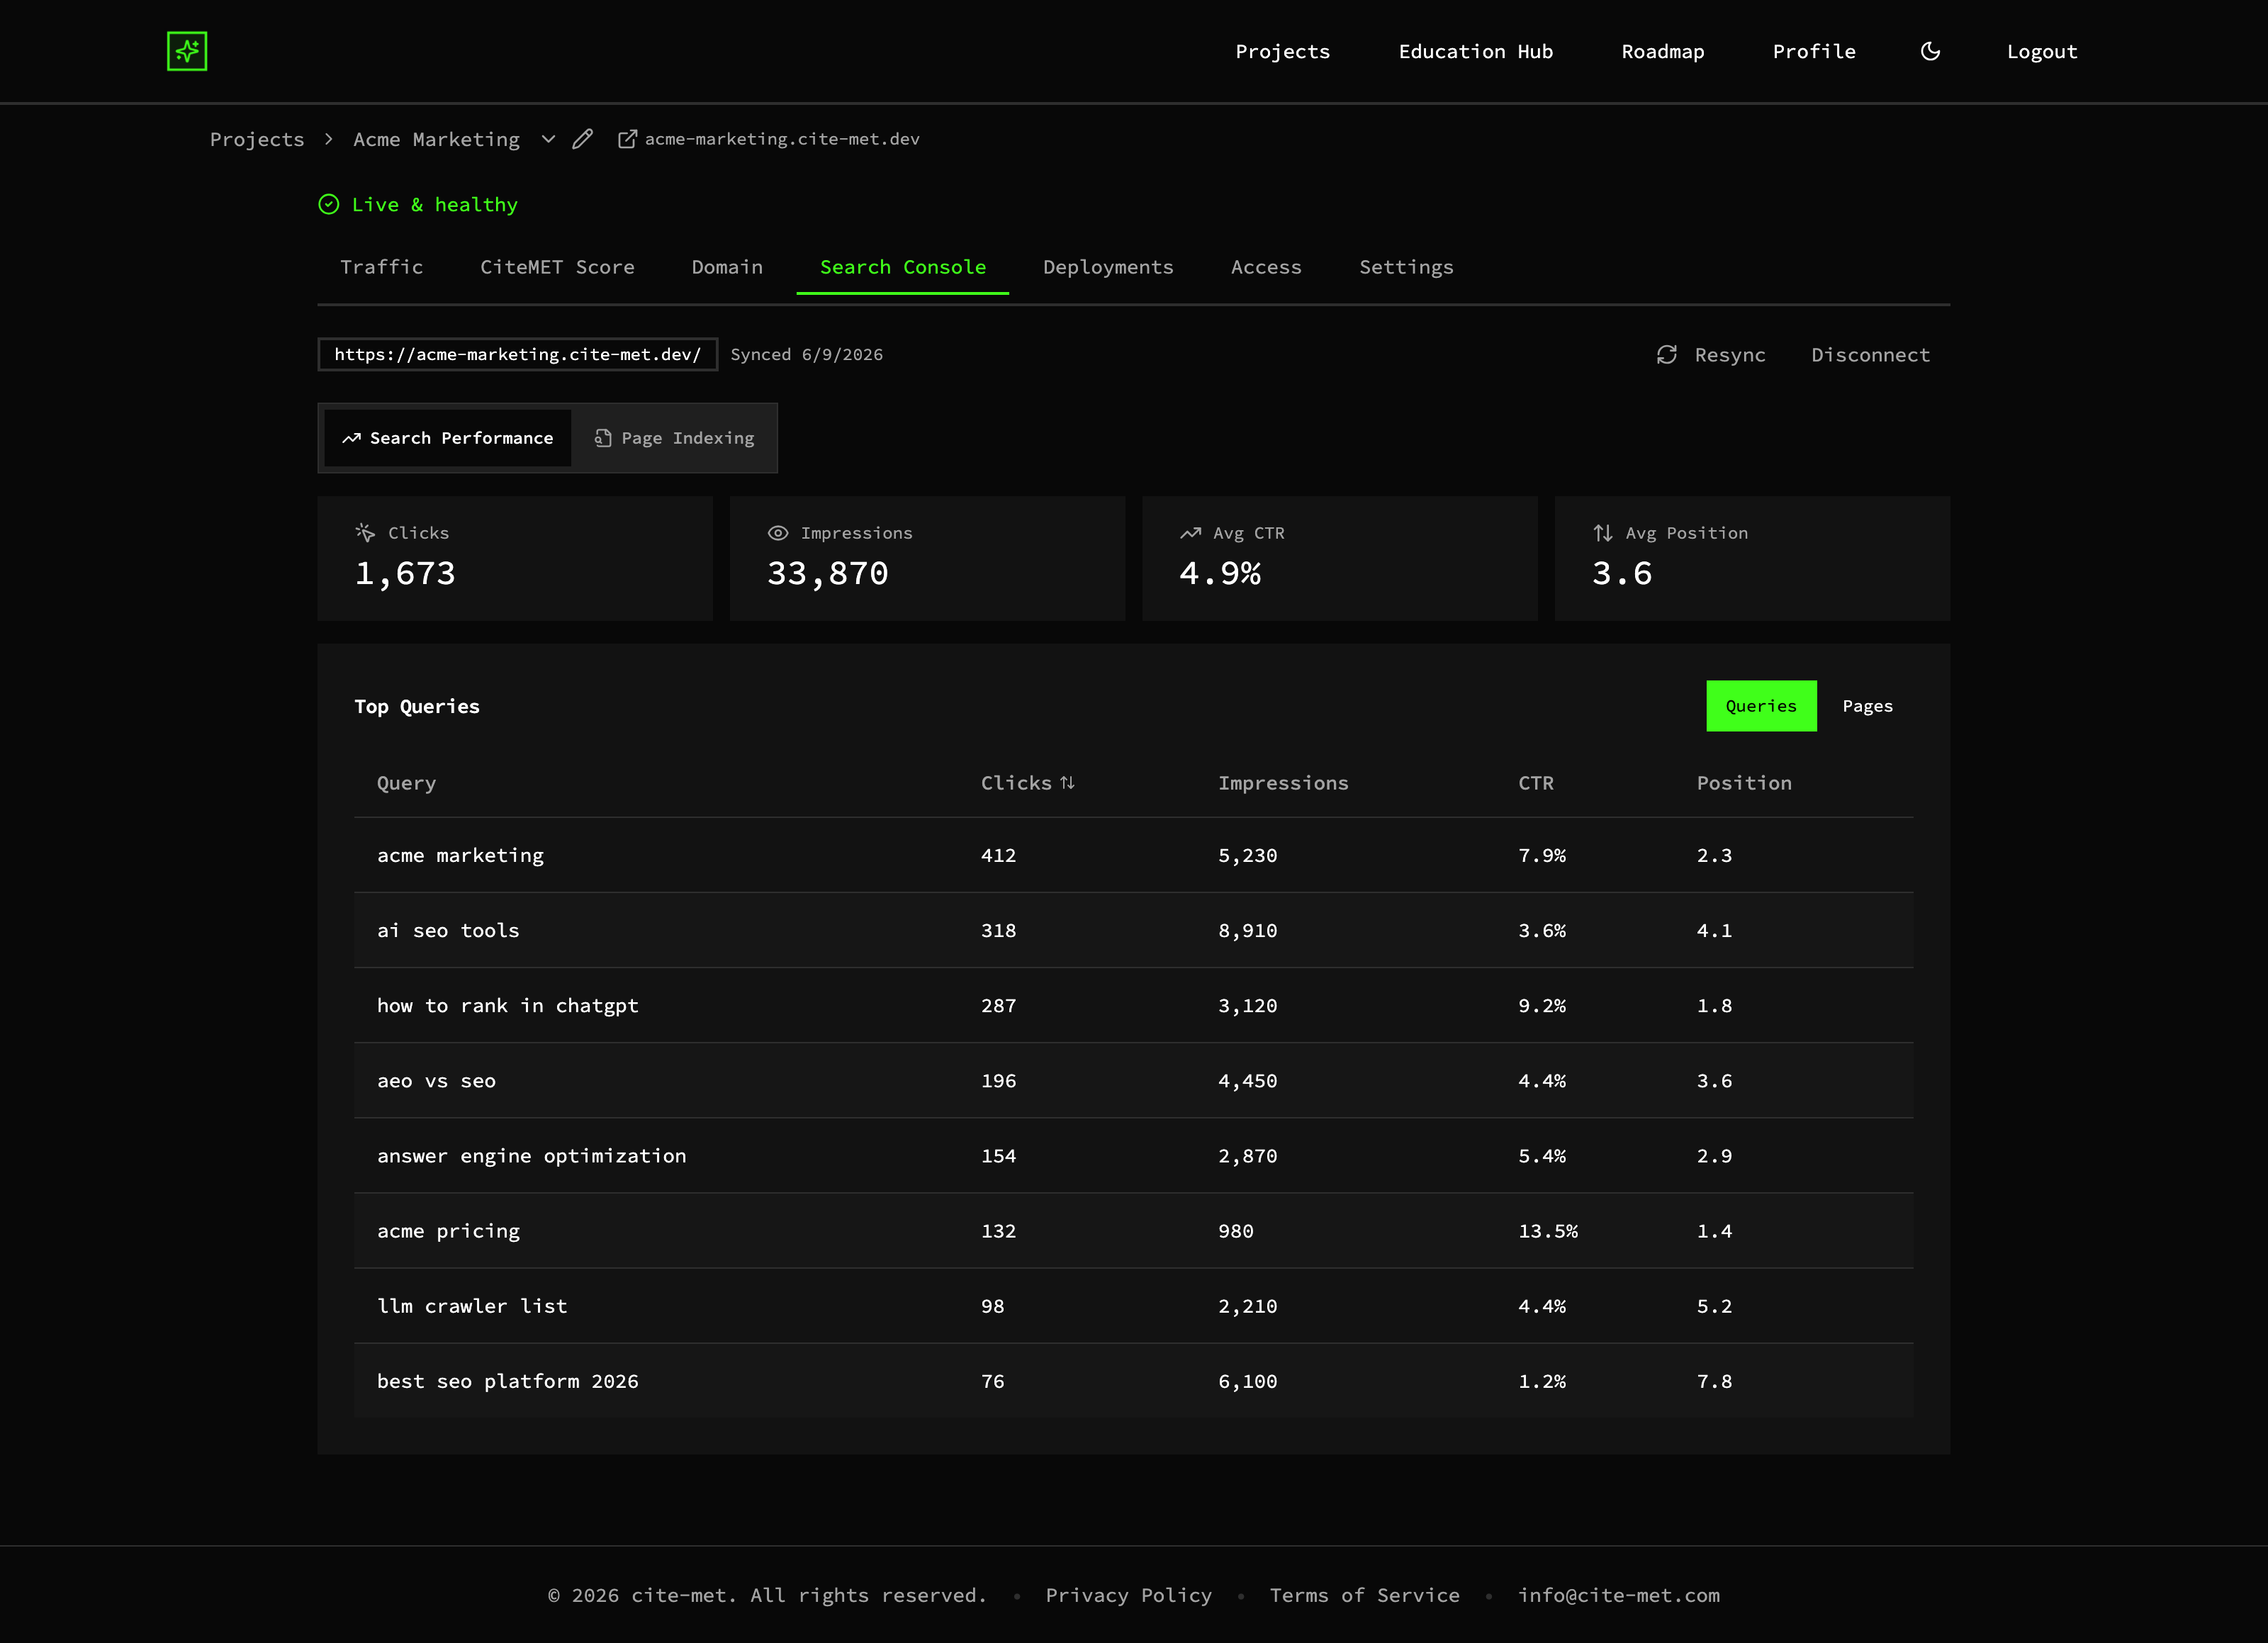This screenshot has height=1643, width=2268.
Task: Sort by the Position column header
Action: [1744, 783]
